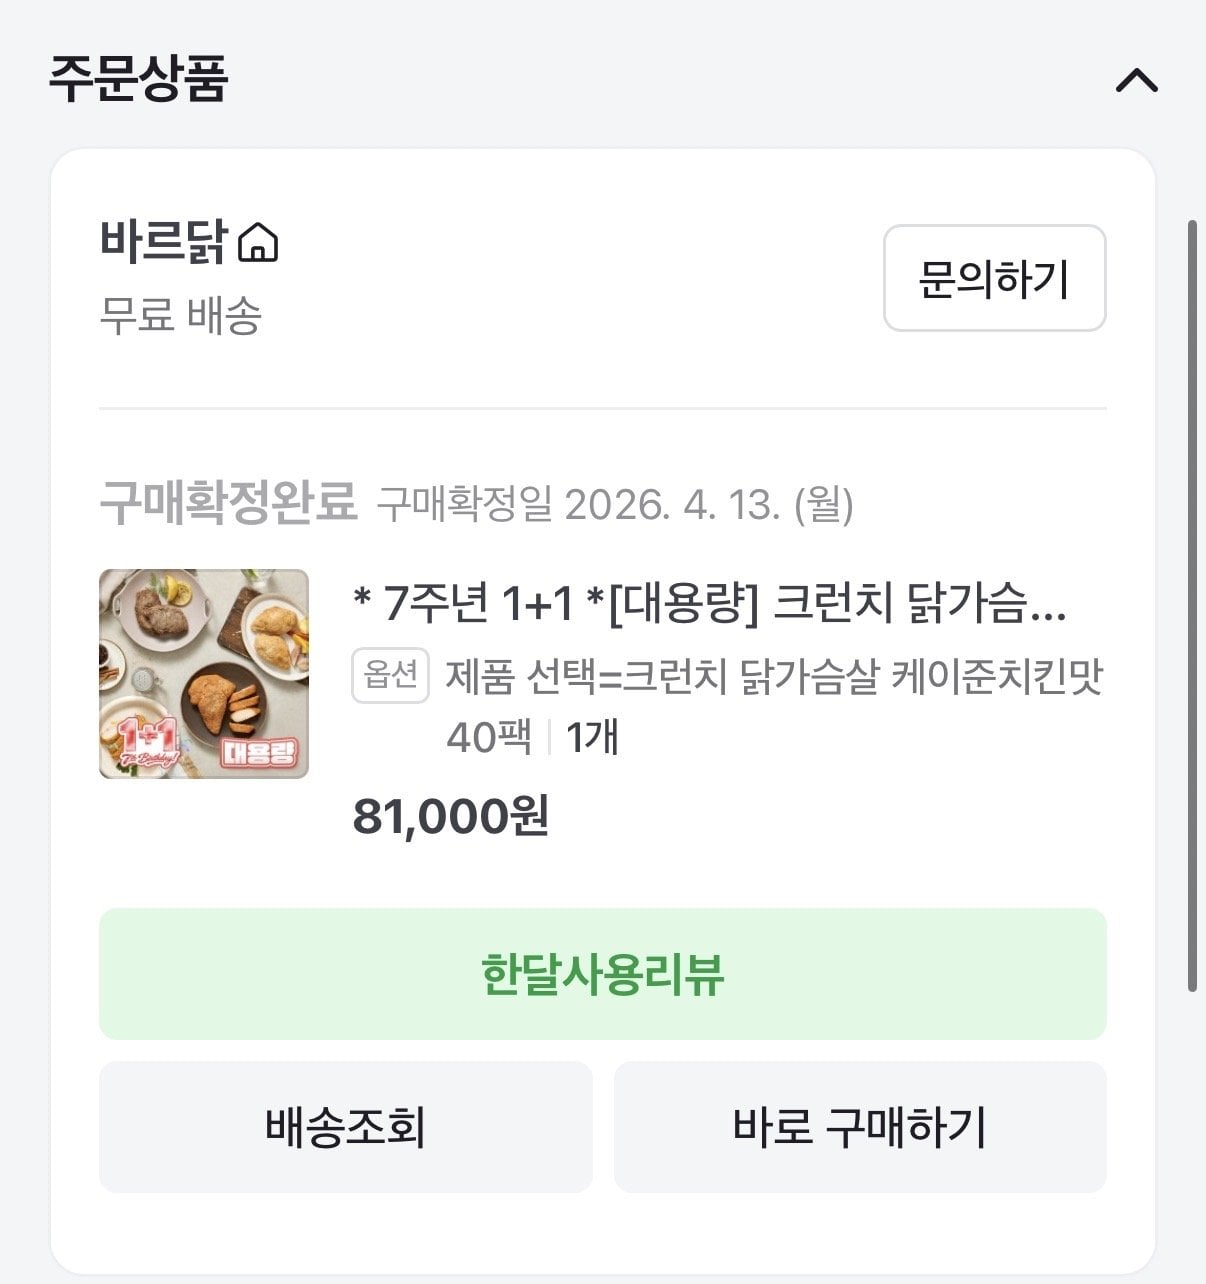Select the 바르닭 store name
The height and width of the screenshot is (1284, 1206).
[164, 241]
